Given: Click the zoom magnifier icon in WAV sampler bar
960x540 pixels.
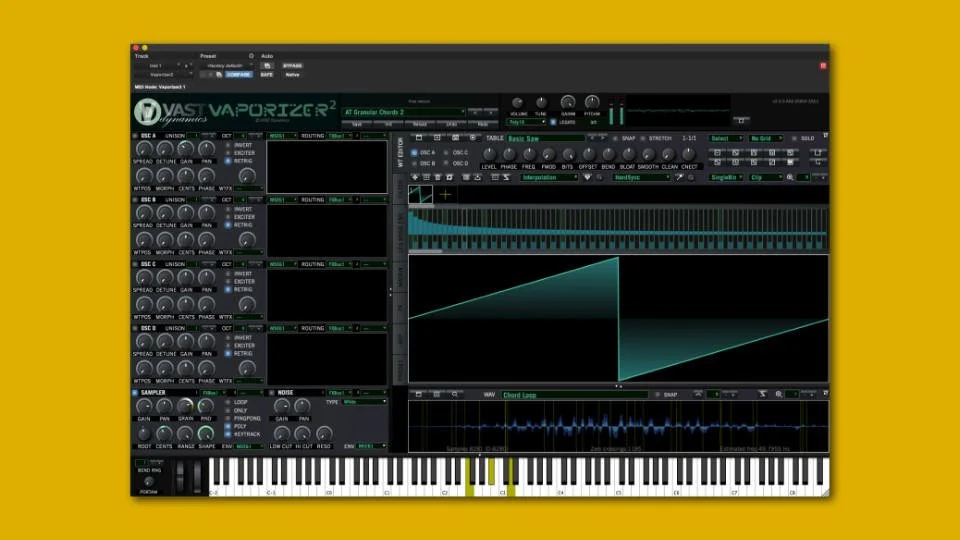Looking at the screenshot, I should coord(779,394).
